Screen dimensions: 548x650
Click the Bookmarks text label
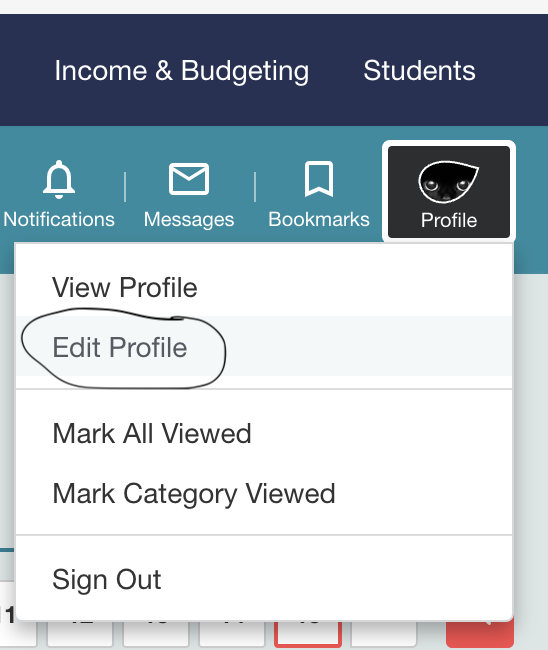[x=319, y=219]
